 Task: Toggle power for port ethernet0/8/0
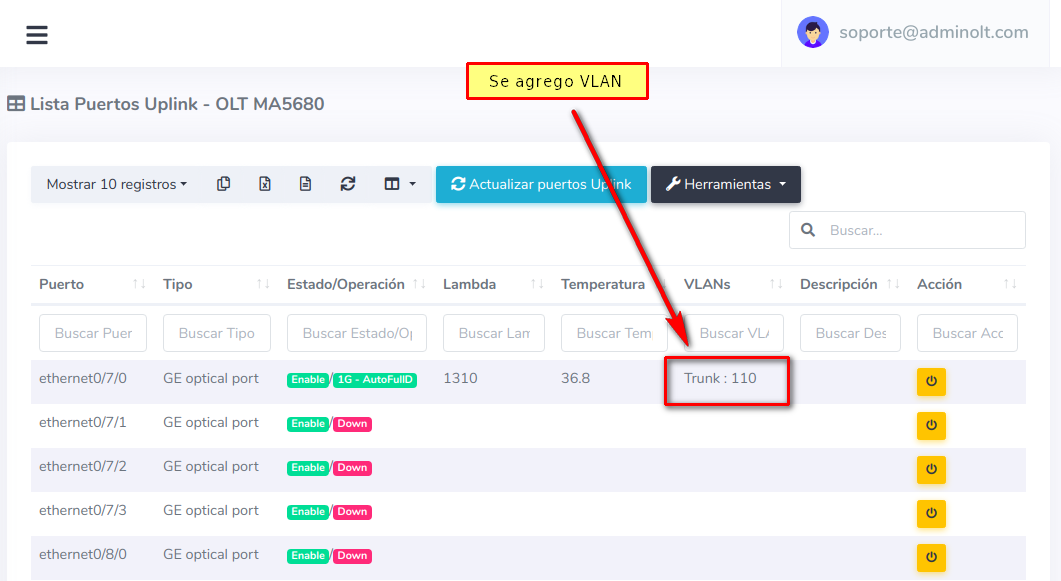point(931,557)
